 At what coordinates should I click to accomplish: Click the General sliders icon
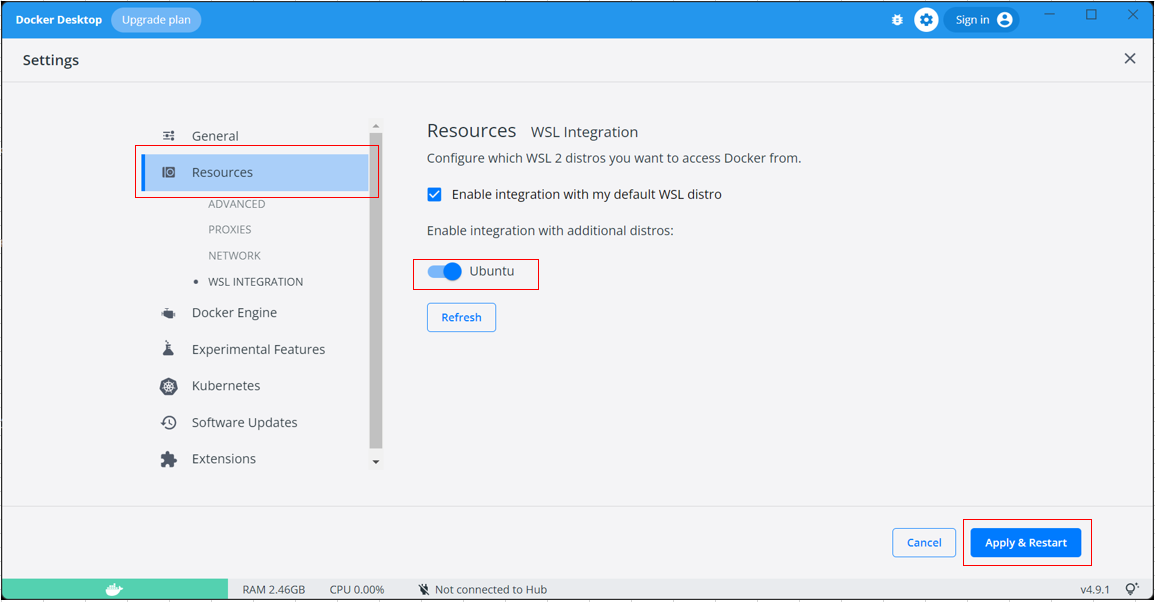[169, 136]
